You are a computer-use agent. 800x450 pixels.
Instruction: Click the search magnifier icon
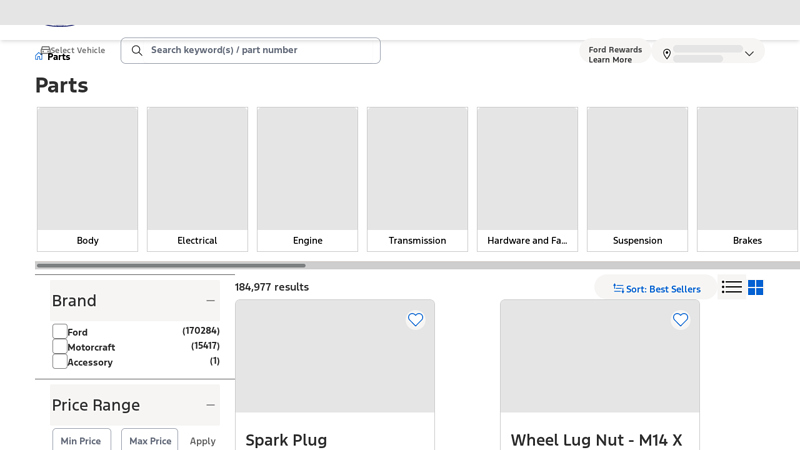click(137, 51)
